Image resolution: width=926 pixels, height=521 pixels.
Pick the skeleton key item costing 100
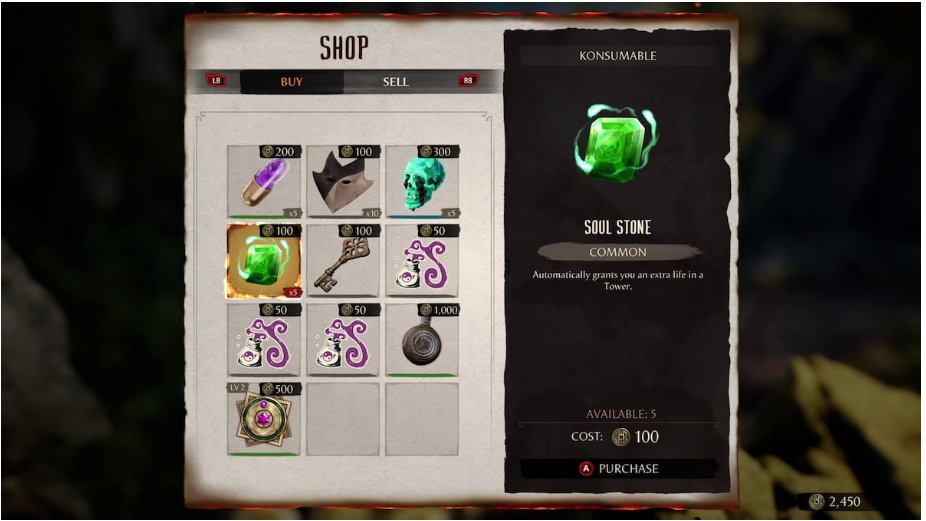pyautogui.click(x=343, y=260)
